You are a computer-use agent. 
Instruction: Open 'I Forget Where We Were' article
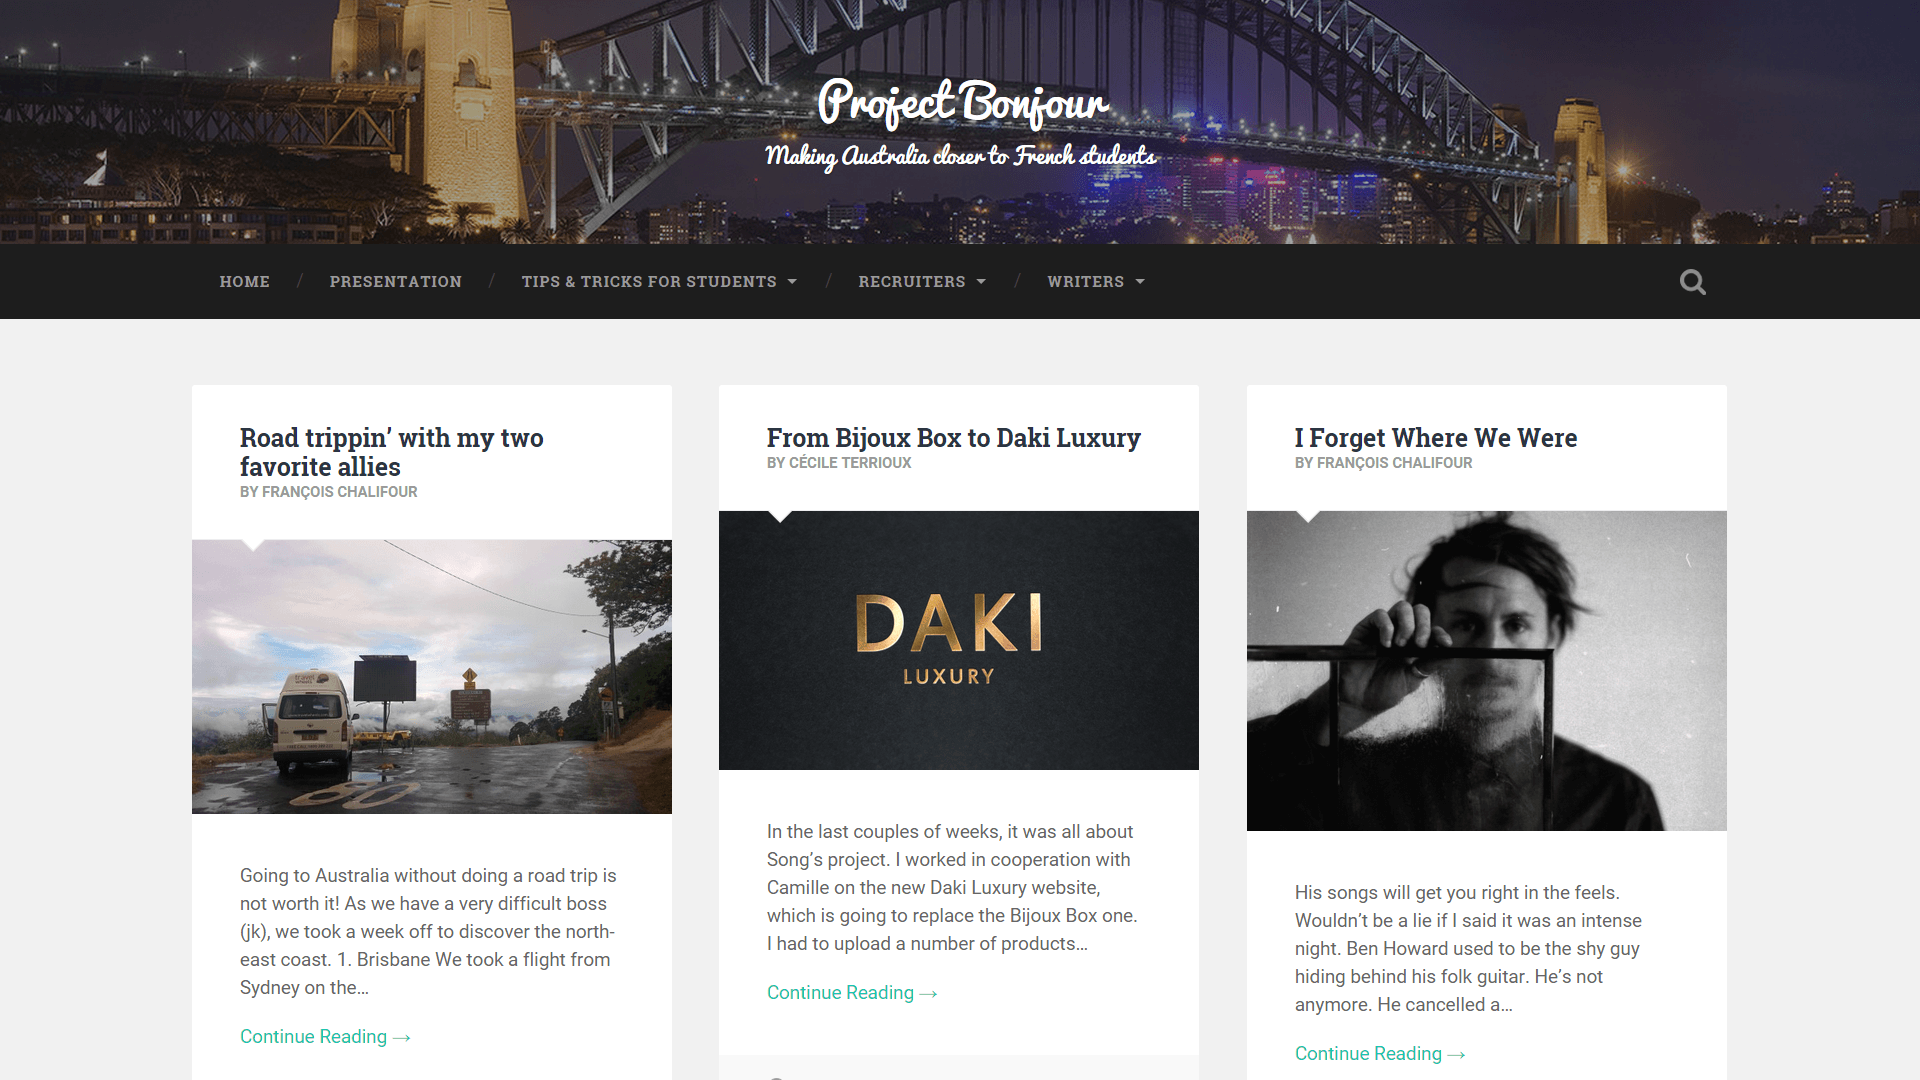tap(1436, 438)
